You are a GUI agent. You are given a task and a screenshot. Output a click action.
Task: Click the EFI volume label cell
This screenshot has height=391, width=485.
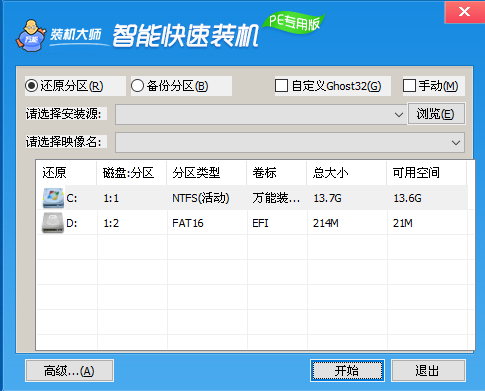pyautogui.click(x=260, y=223)
